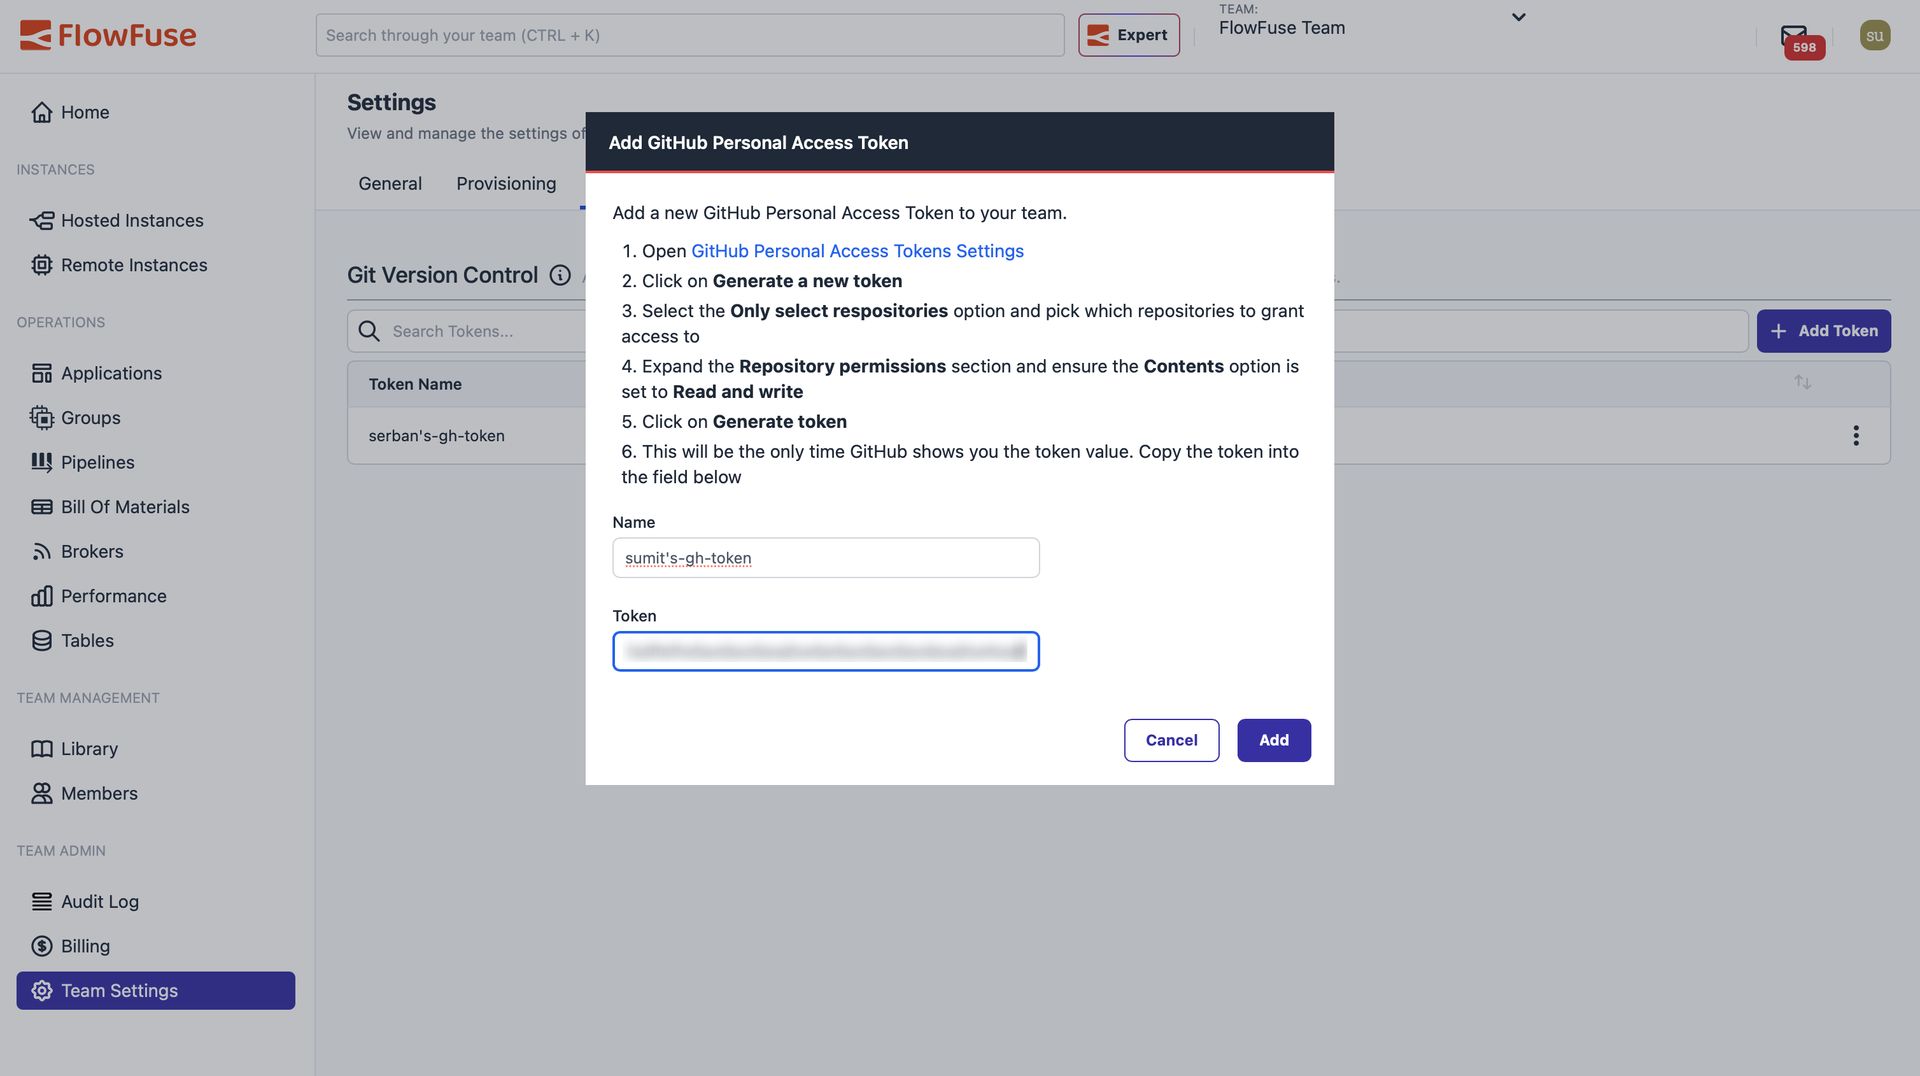Select the Applications sidebar icon
Image resolution: width=1920 pixels, height=1076 pixels.
click(41, 372)
